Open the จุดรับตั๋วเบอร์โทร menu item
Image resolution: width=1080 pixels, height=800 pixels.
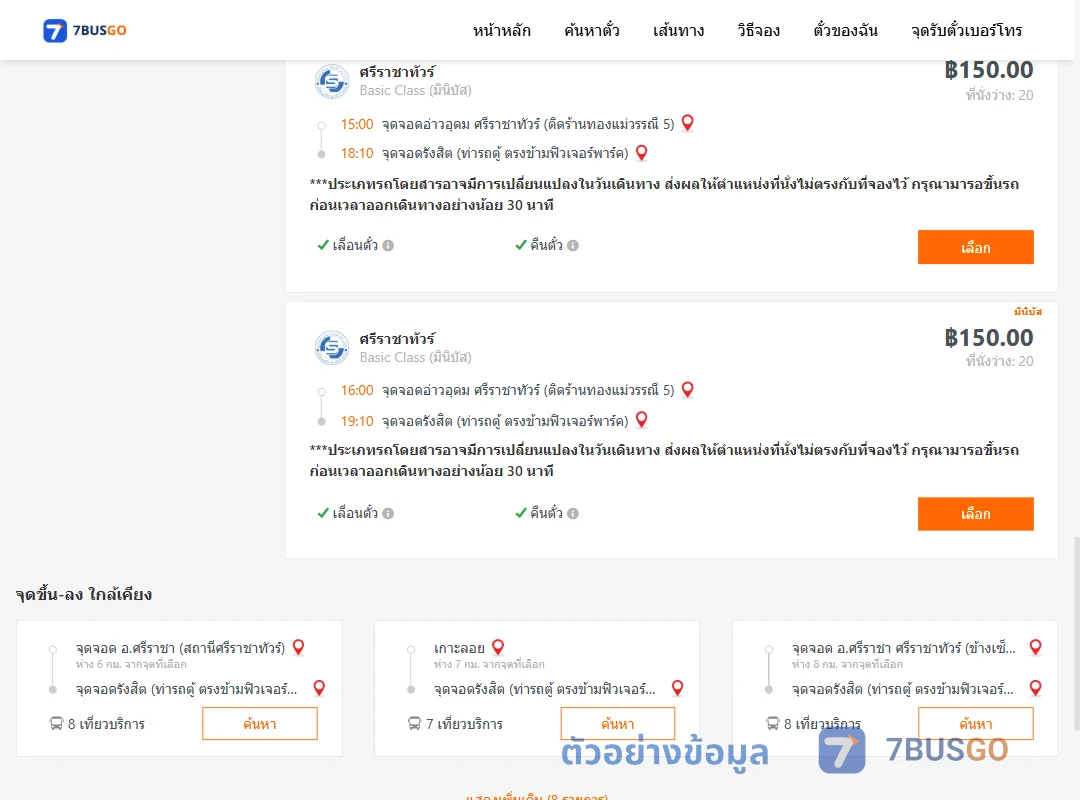[x=966, y=30]
